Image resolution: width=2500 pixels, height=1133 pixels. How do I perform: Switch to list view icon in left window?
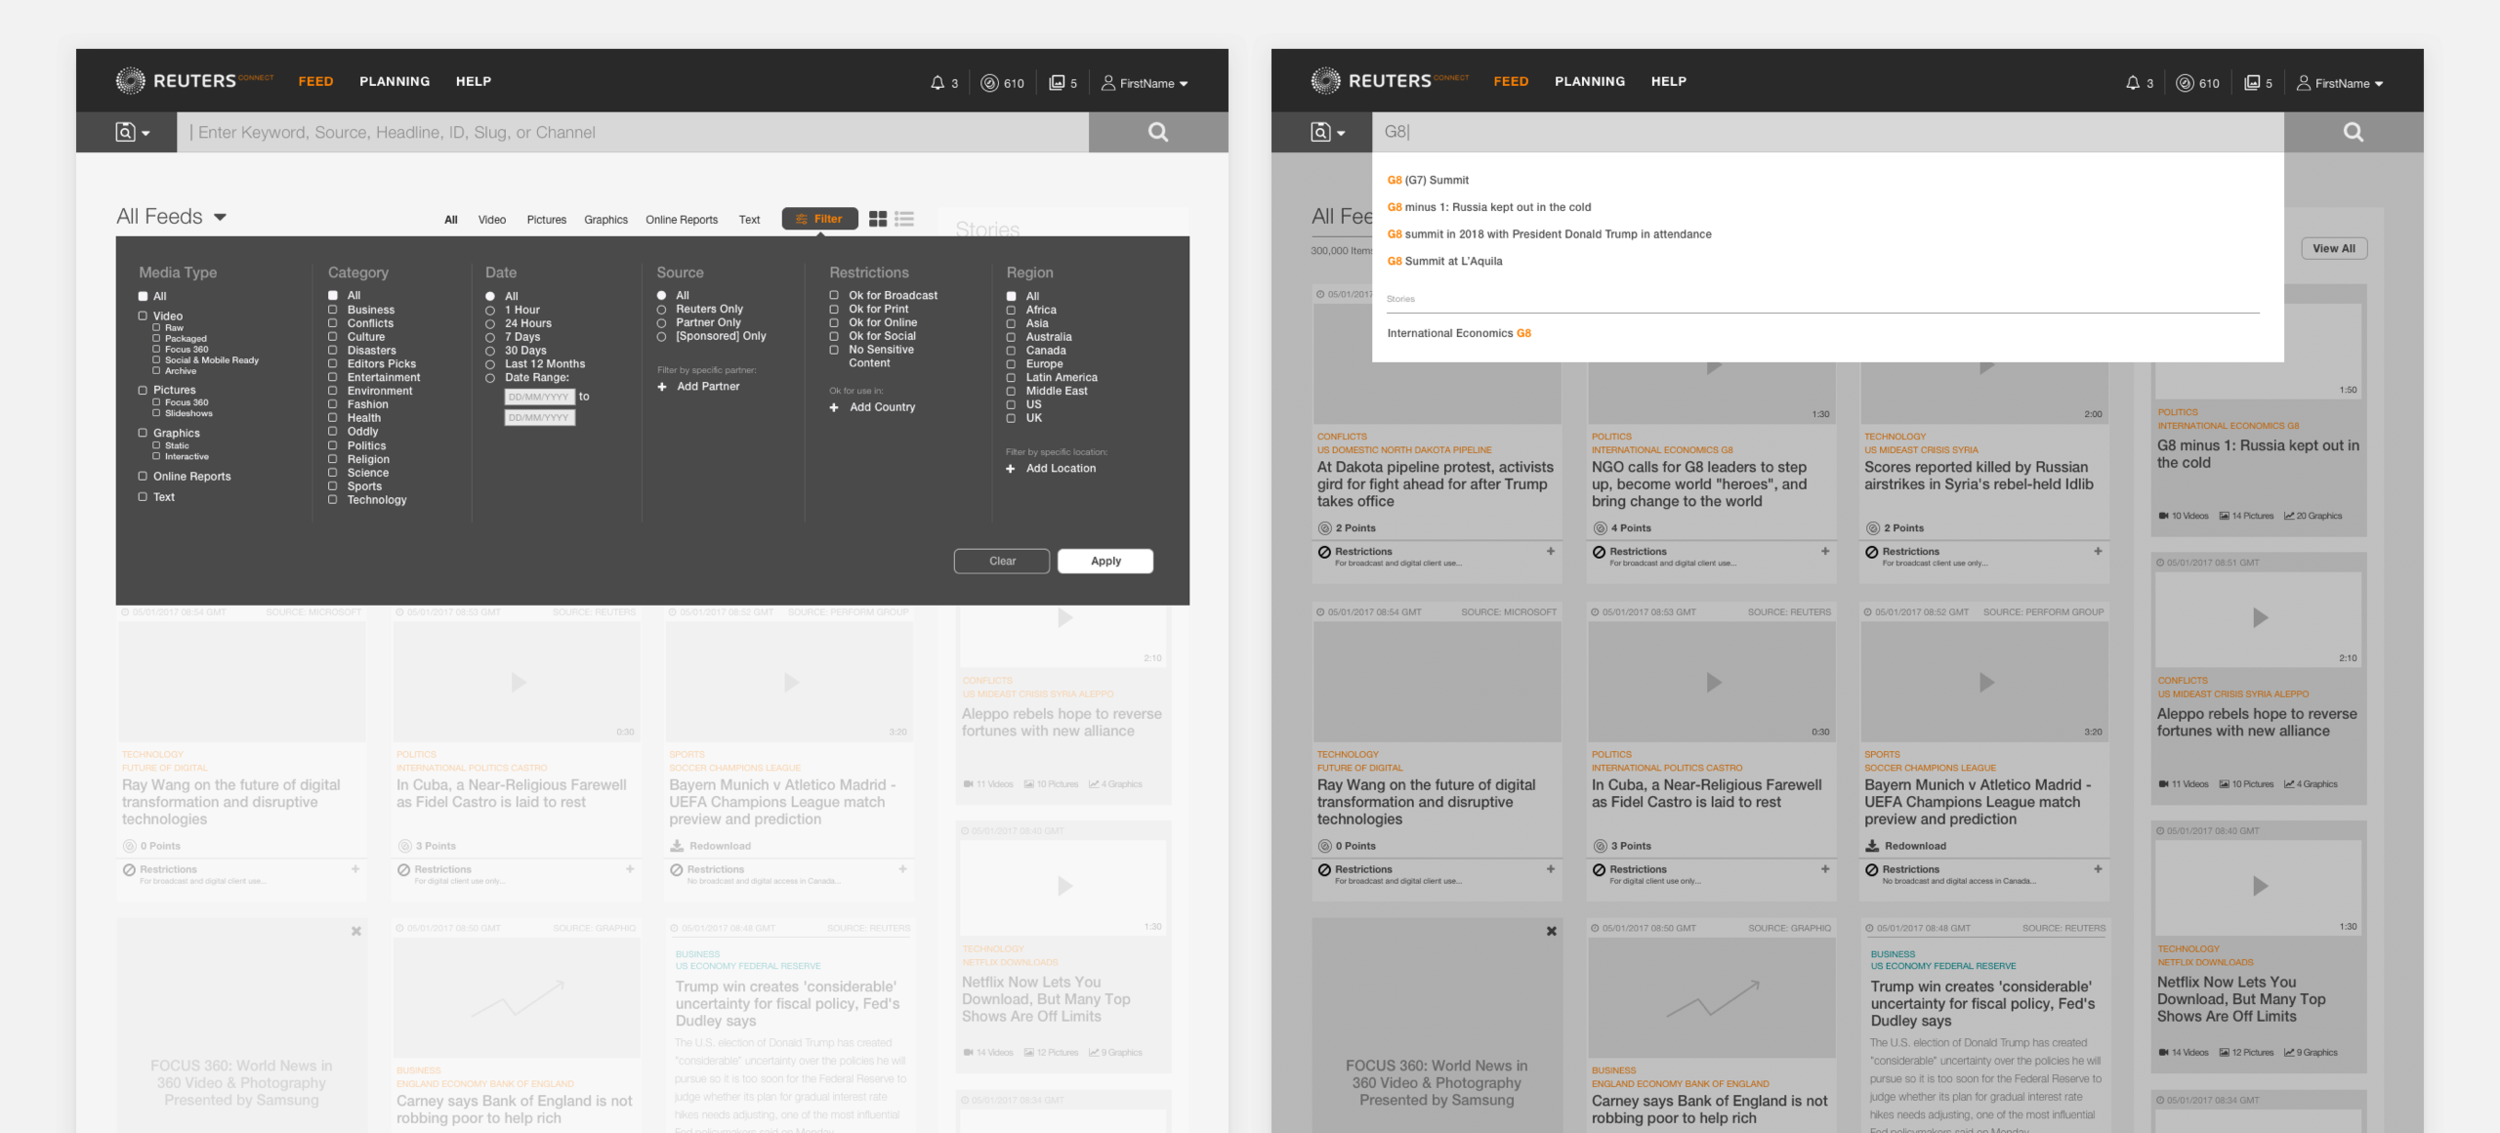[x=904, y=219]
